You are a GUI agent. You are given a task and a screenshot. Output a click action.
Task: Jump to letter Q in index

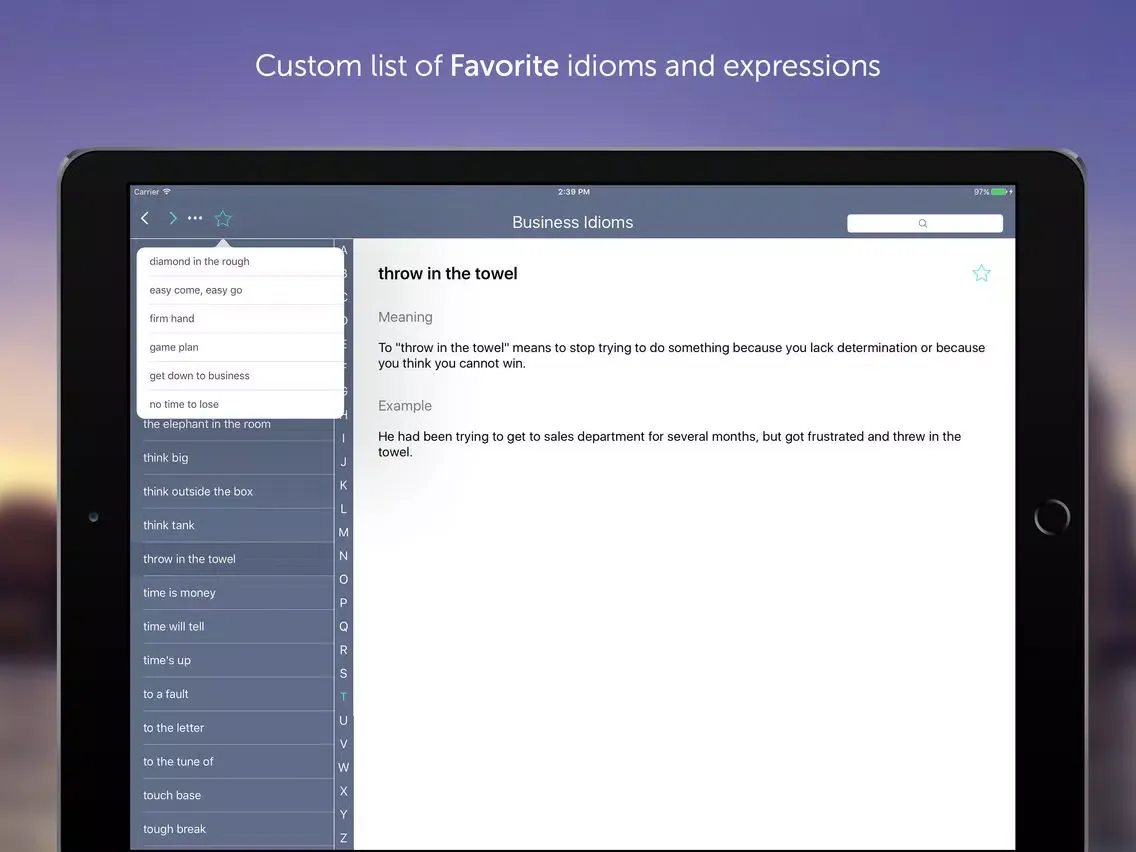[343, 627]
